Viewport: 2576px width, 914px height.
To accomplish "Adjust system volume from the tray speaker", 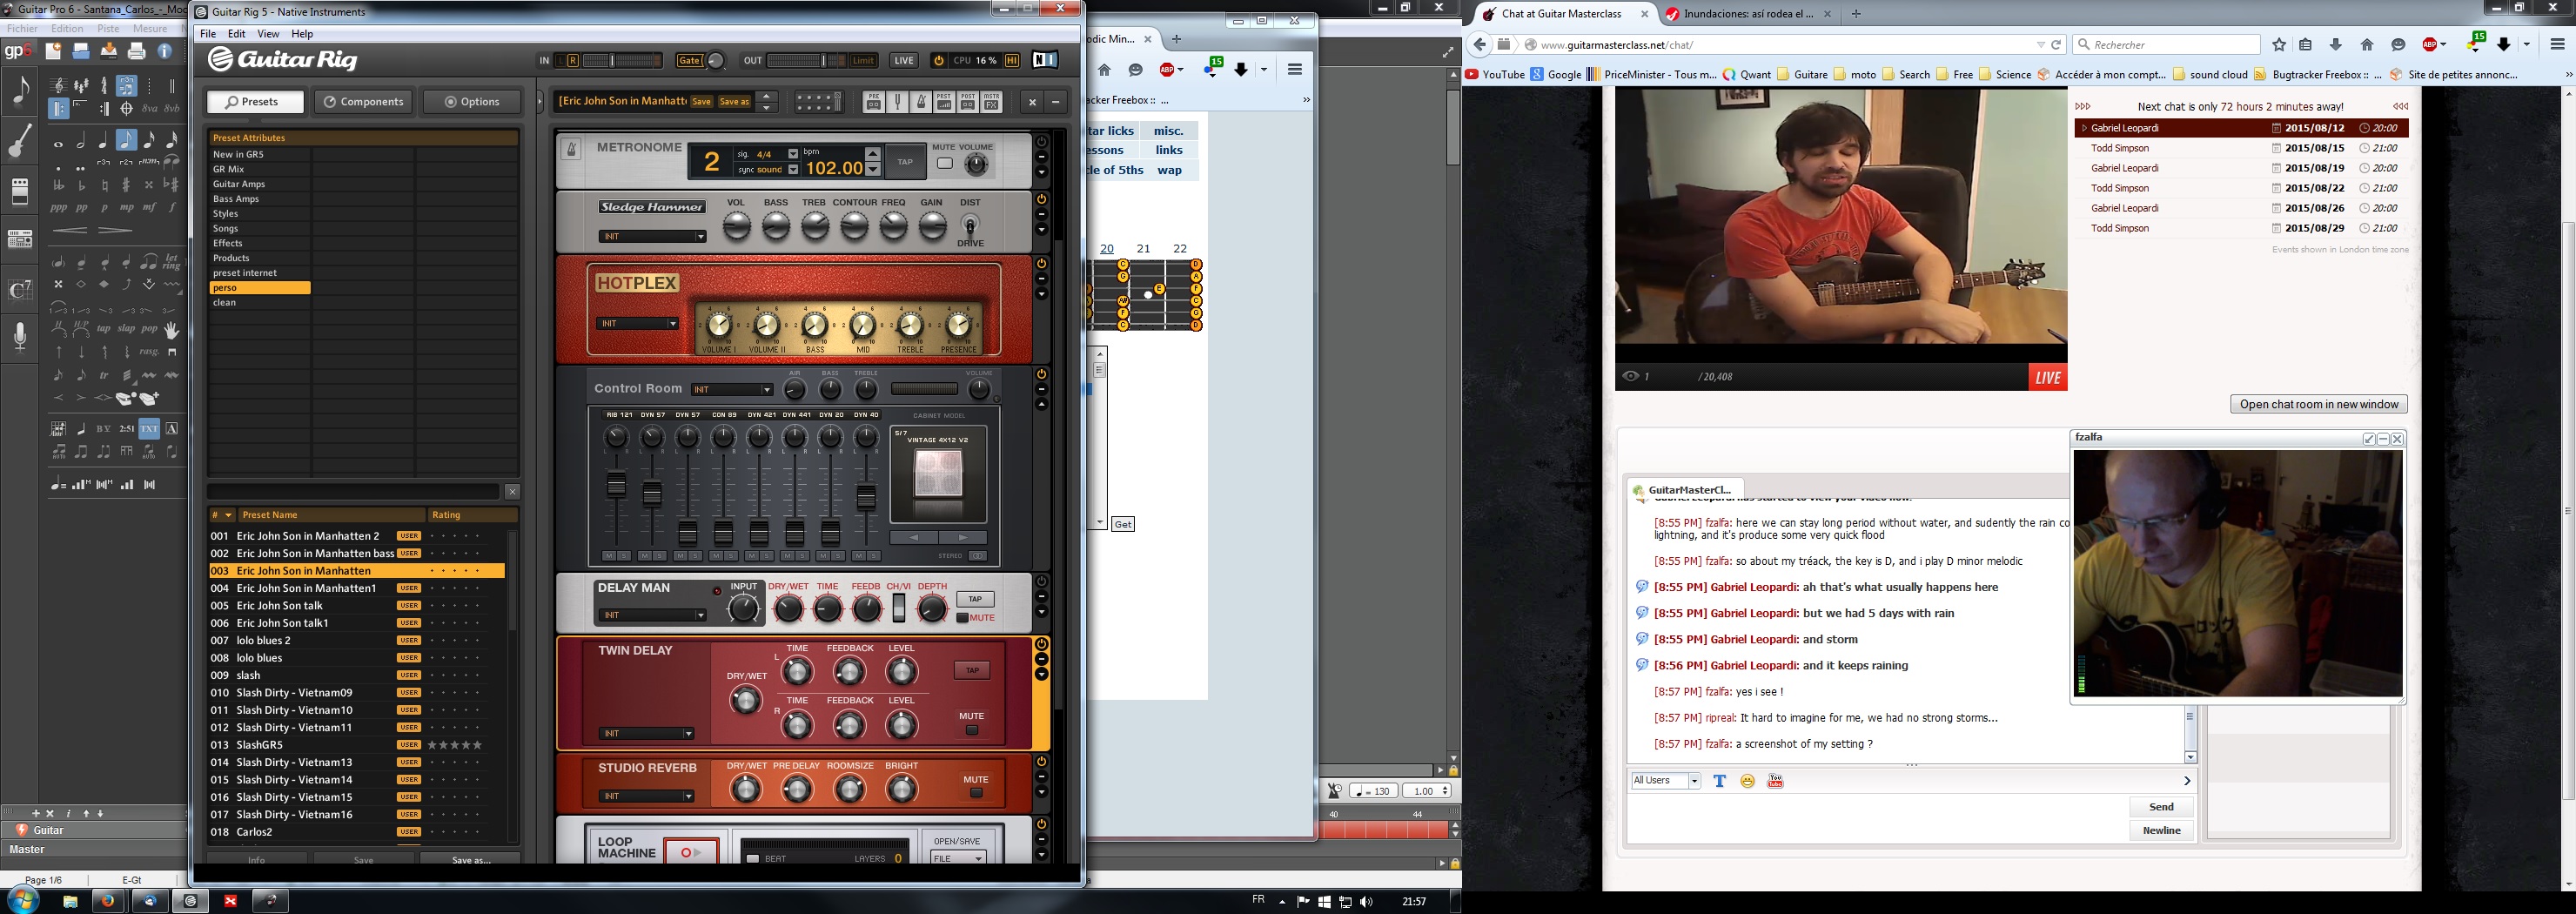I will (1366, 902).
